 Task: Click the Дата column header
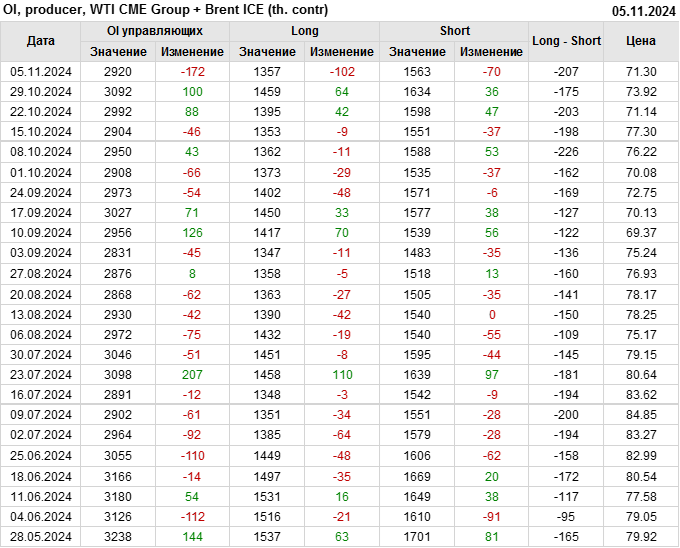[40, 41]
